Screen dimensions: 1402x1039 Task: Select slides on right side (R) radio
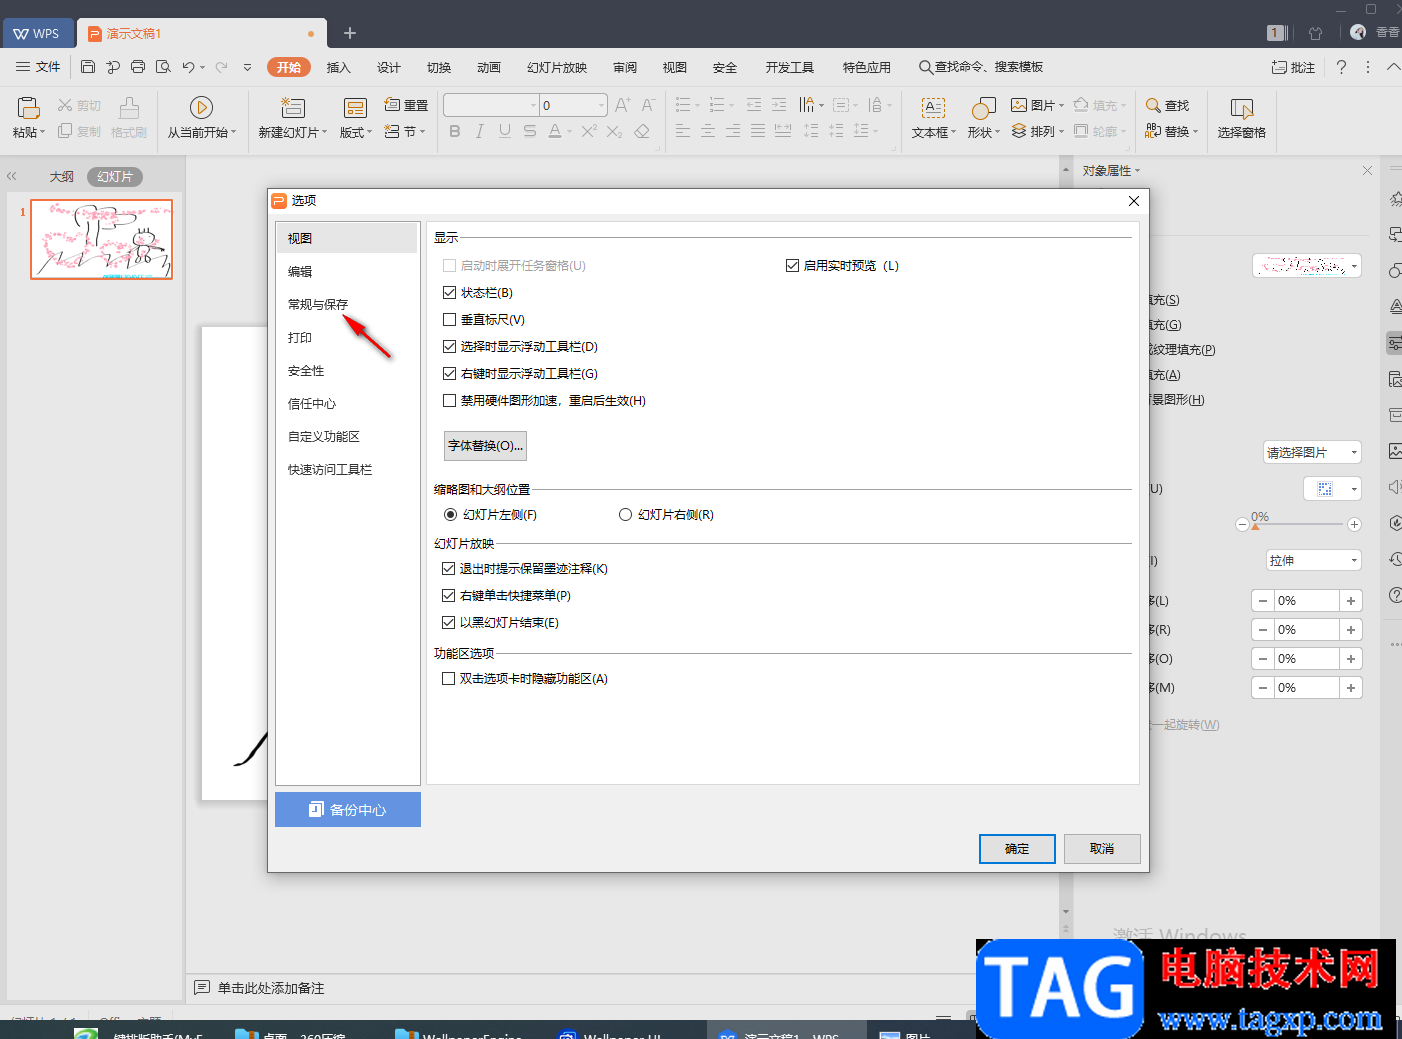pos(625,515)
